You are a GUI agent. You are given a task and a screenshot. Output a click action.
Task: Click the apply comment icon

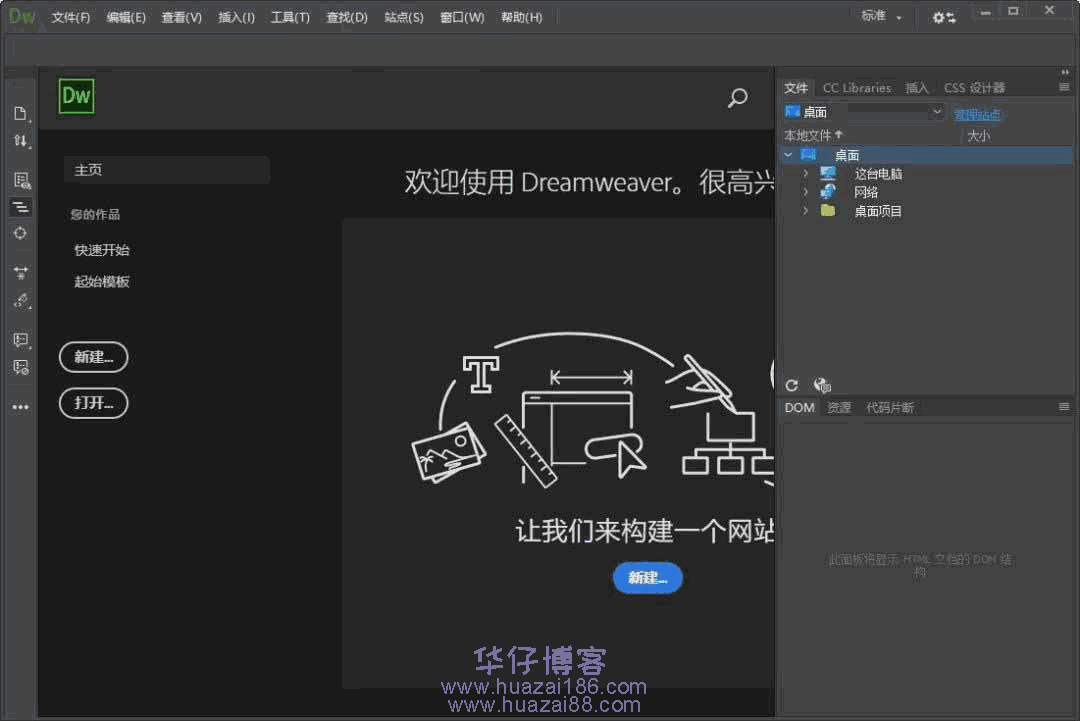click(21, 339)
